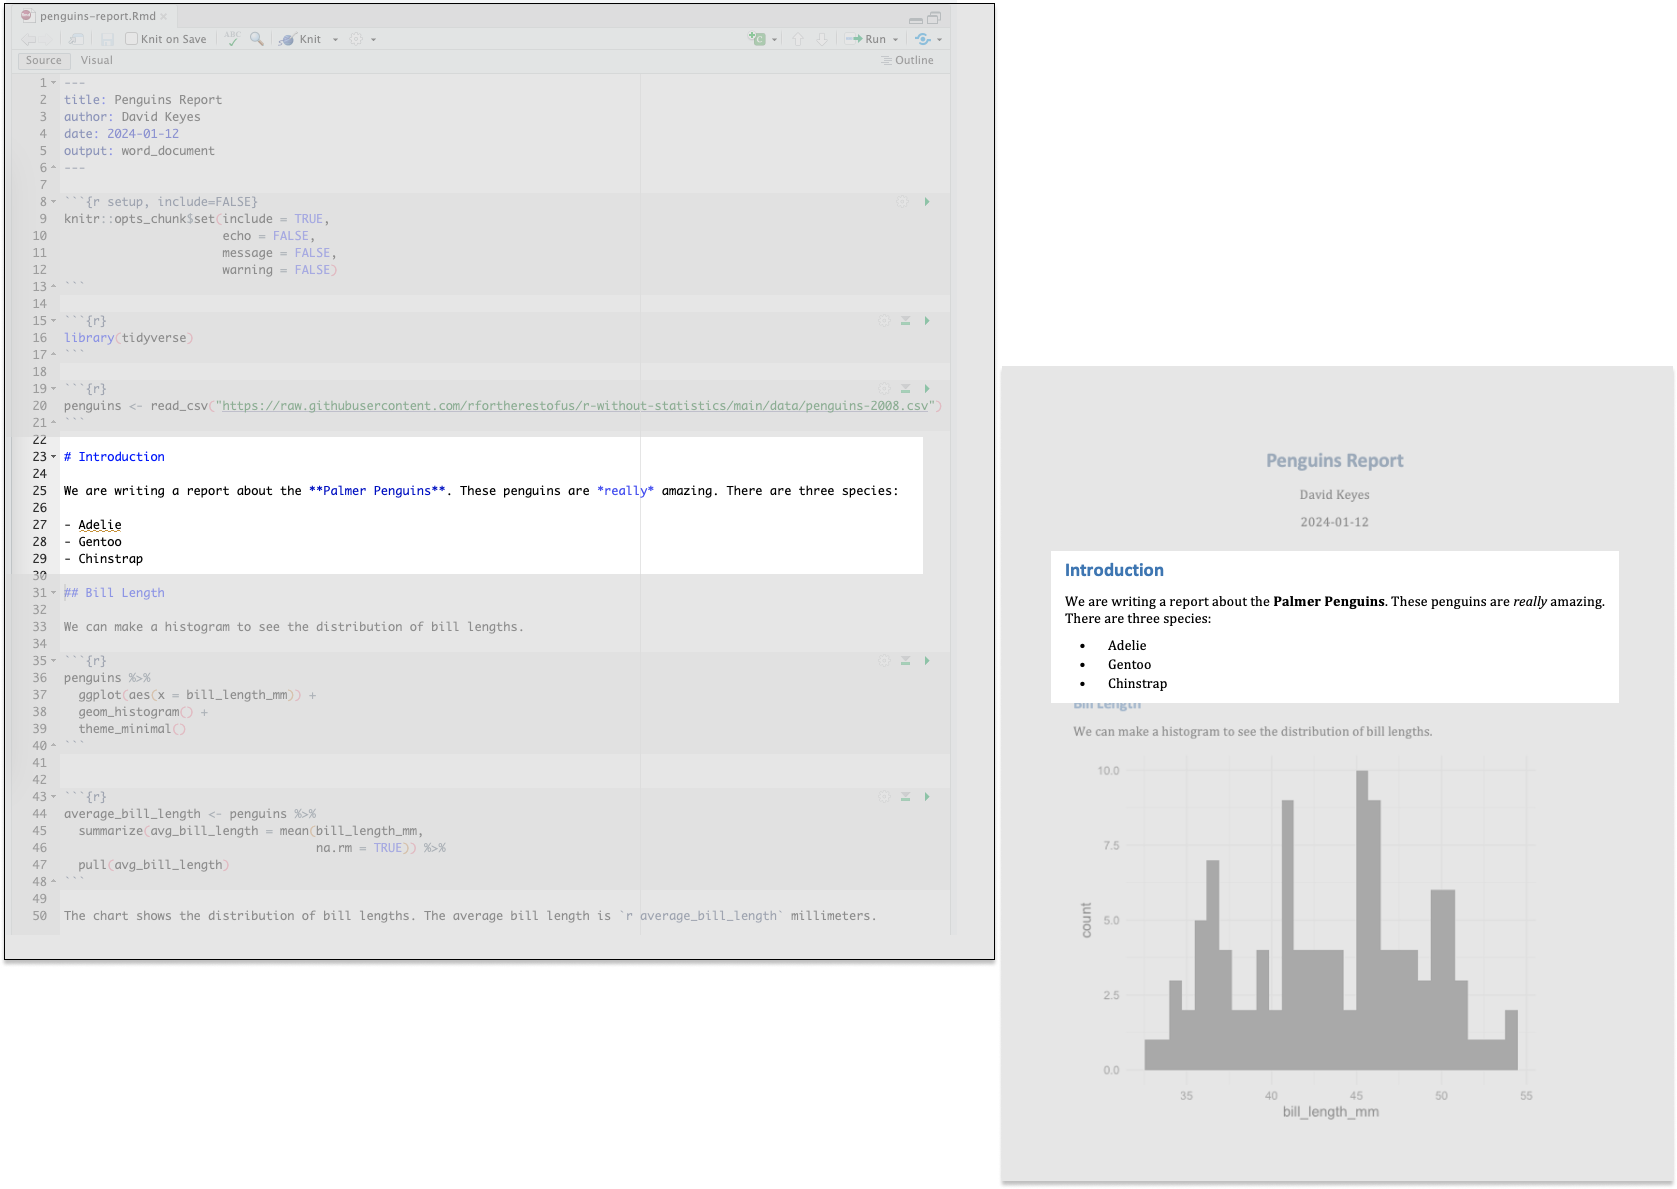Click the show in new window icon

click(x=76, y=39)
